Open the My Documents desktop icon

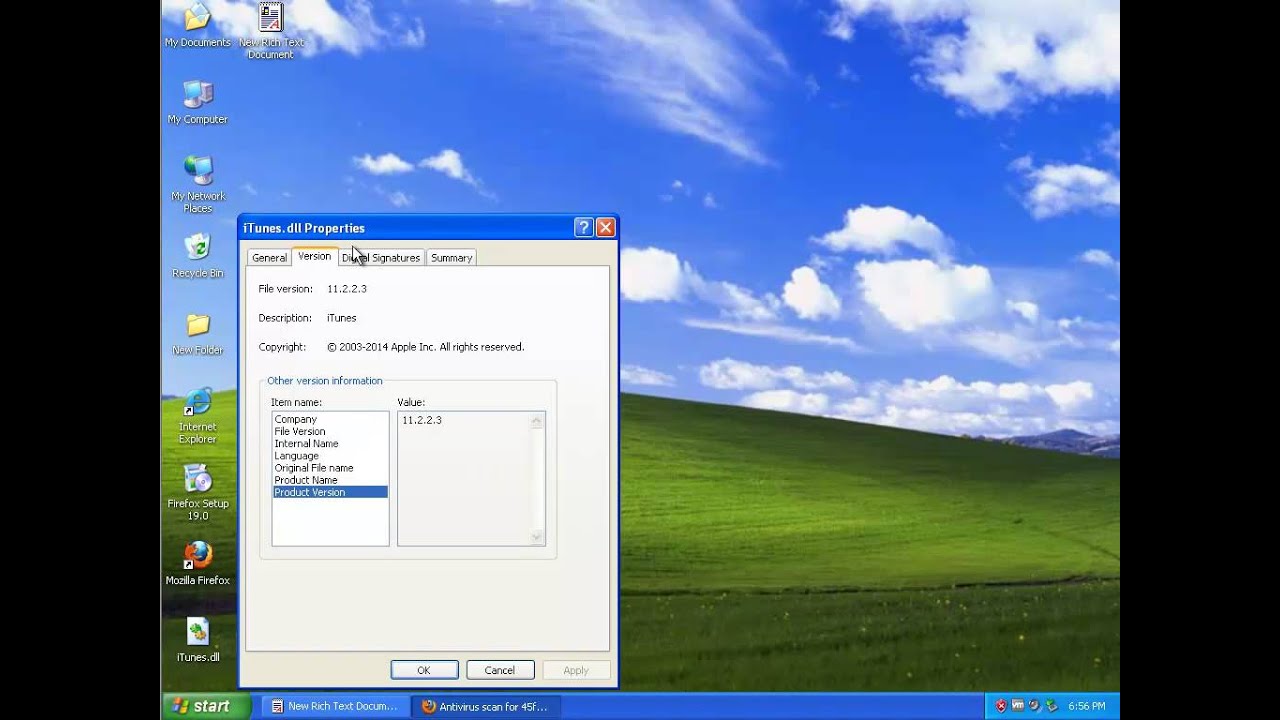click(198, 24)
